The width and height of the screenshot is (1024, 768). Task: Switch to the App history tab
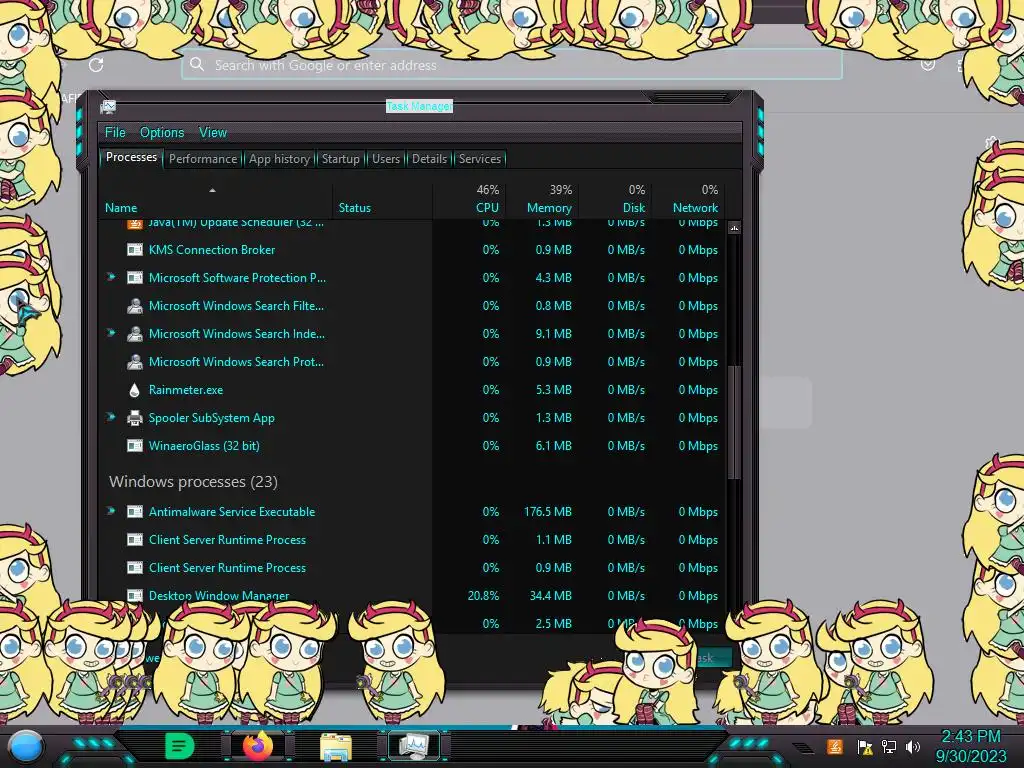[x=280, y=159]
